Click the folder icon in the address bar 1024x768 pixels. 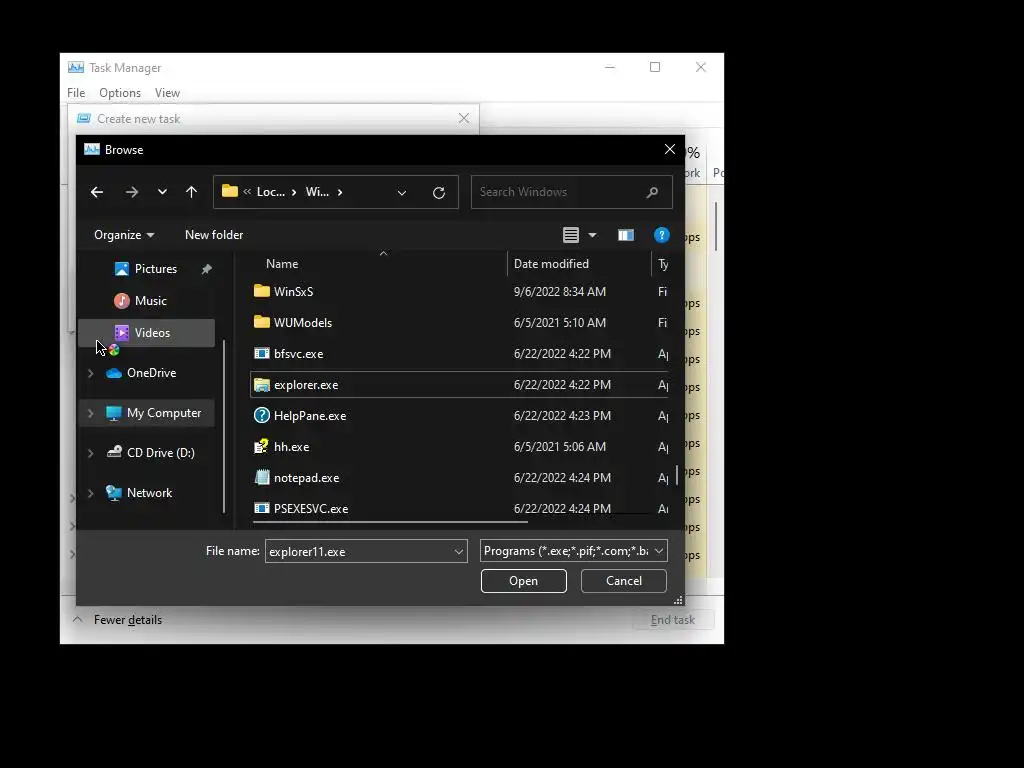[230, 191]
